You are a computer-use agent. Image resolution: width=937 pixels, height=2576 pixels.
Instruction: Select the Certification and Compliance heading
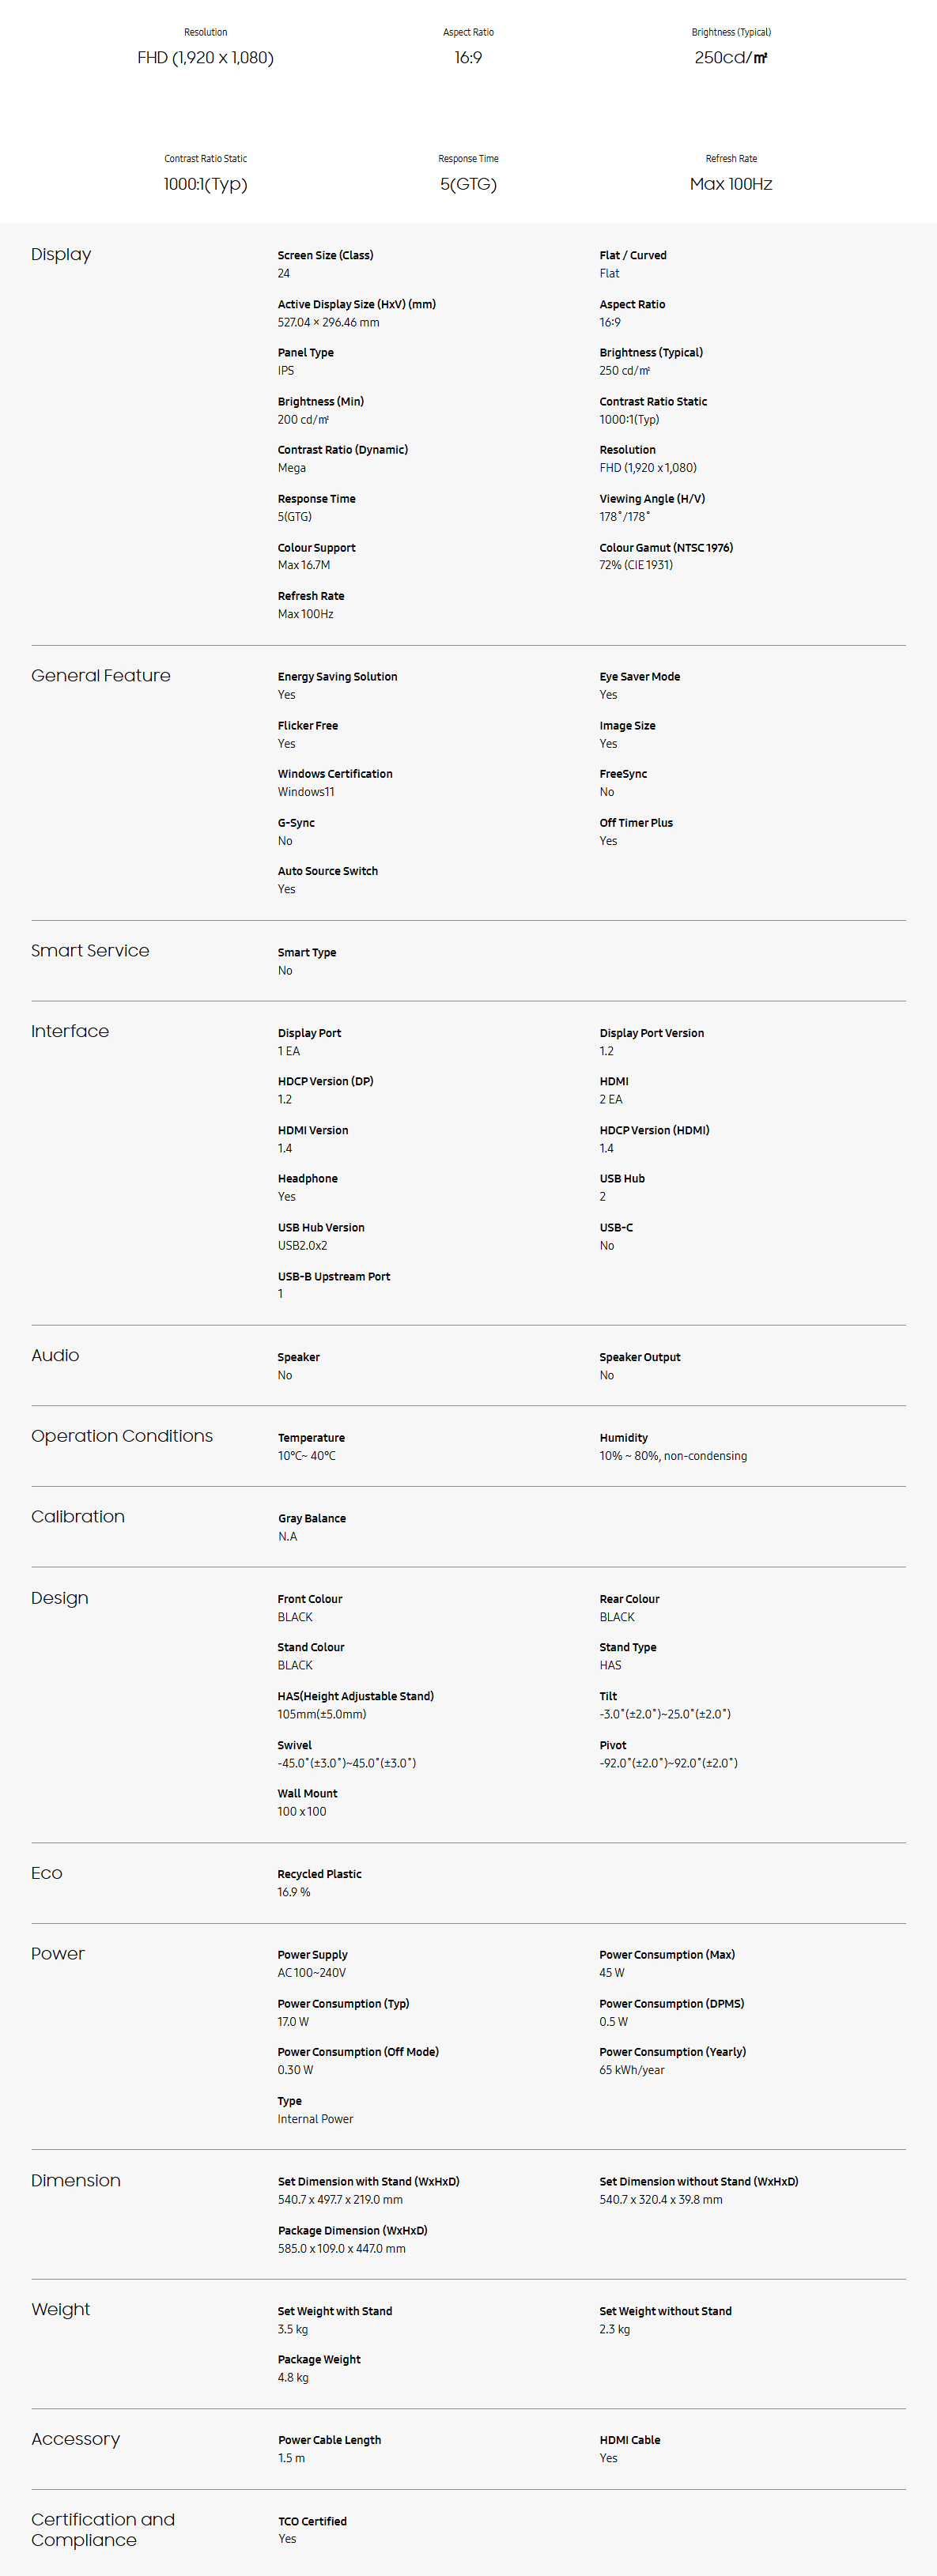tap(103, 2529)
